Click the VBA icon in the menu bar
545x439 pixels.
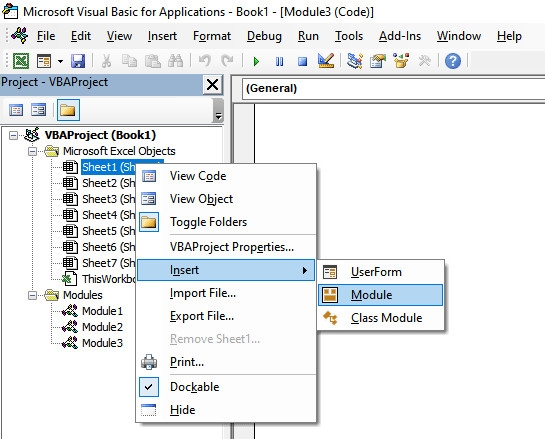[x=19, y=36]
